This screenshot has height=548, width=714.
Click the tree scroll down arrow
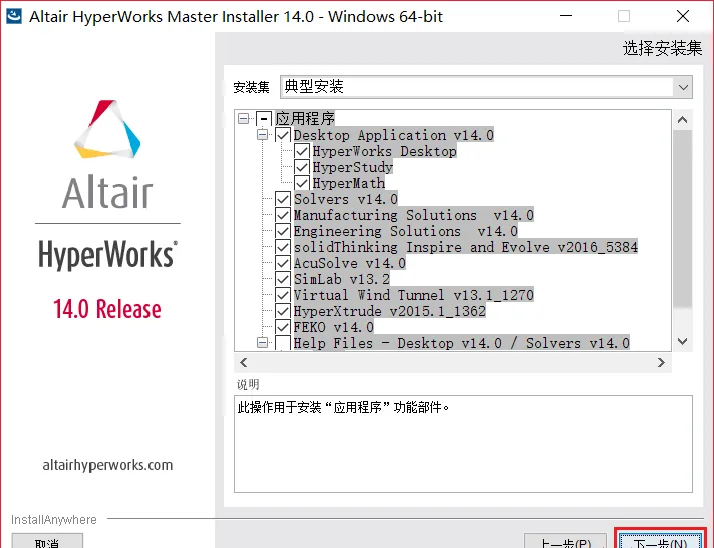click(x=682, y=341)
